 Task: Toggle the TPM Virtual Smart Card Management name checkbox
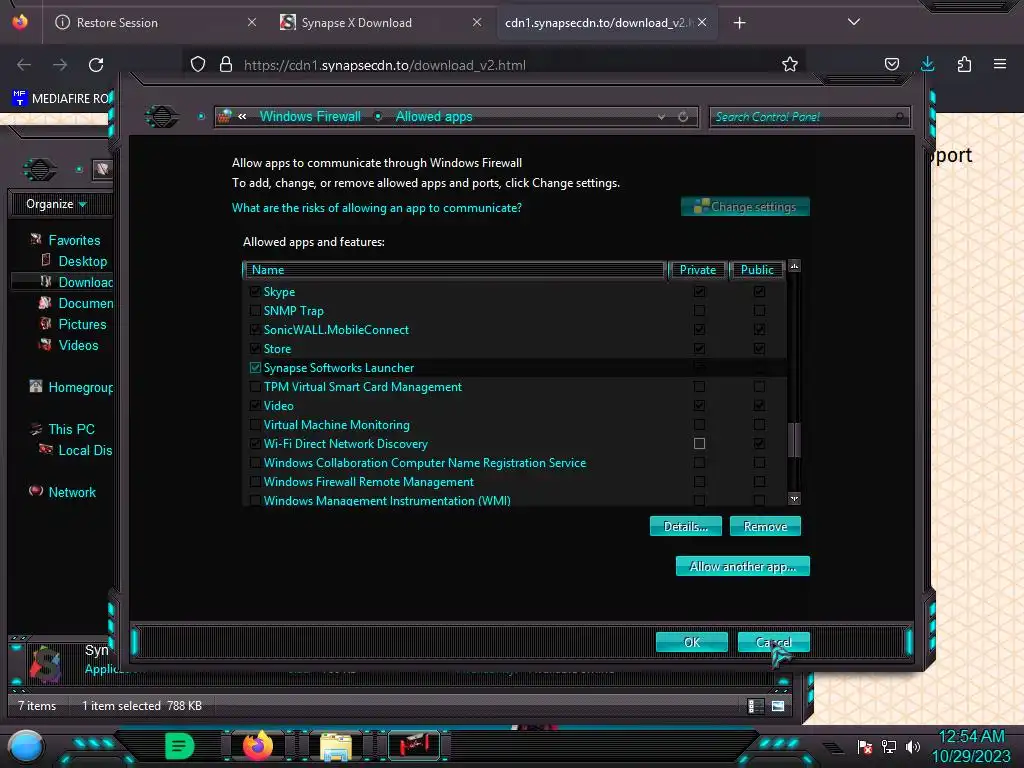point(255,387)
